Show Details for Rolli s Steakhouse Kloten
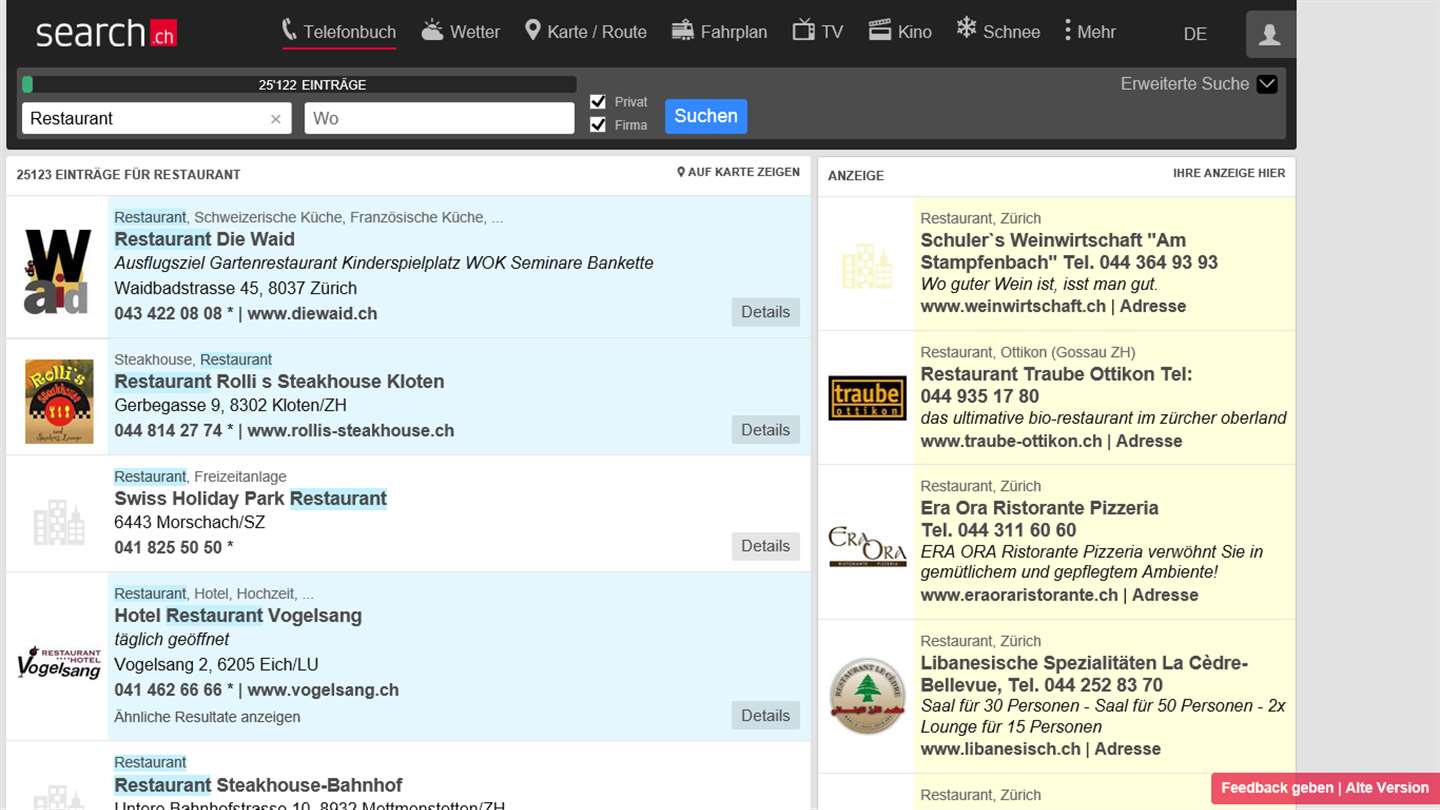 point(766,430)
